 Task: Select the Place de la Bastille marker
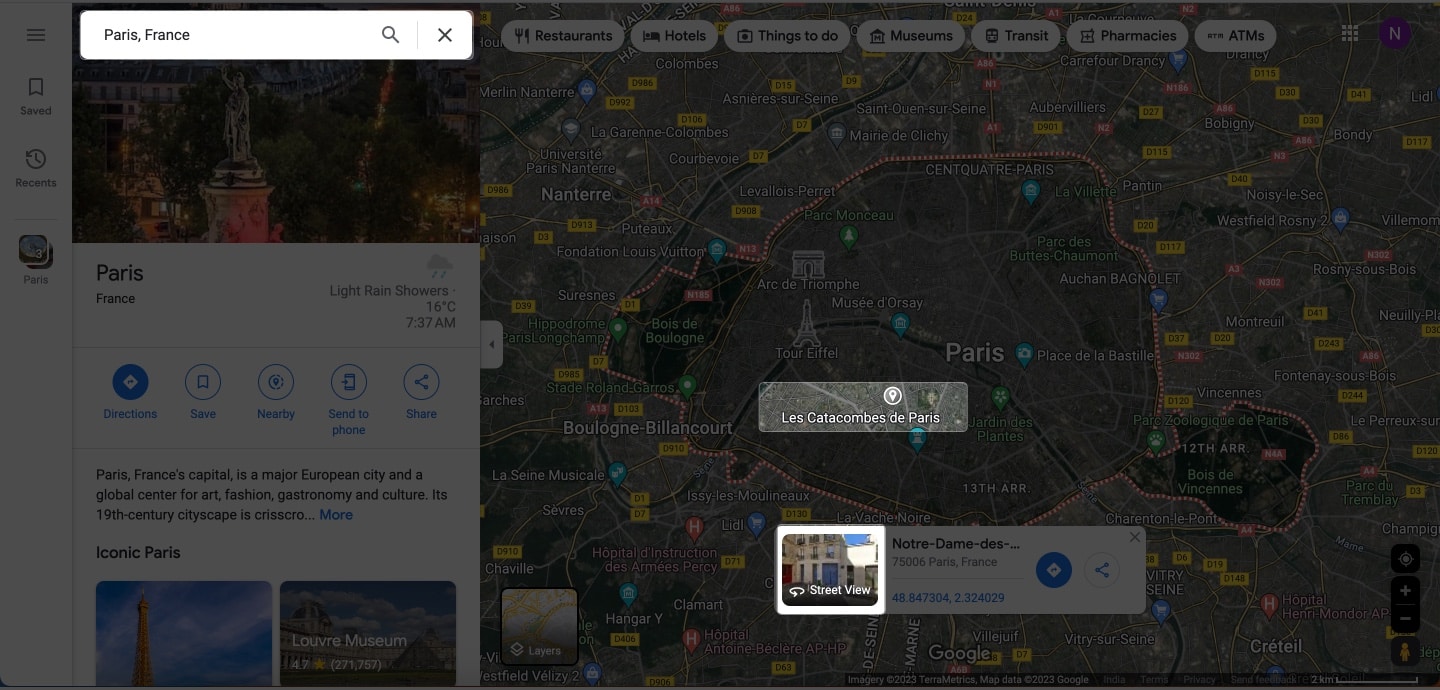click(x=1024, y=354)
